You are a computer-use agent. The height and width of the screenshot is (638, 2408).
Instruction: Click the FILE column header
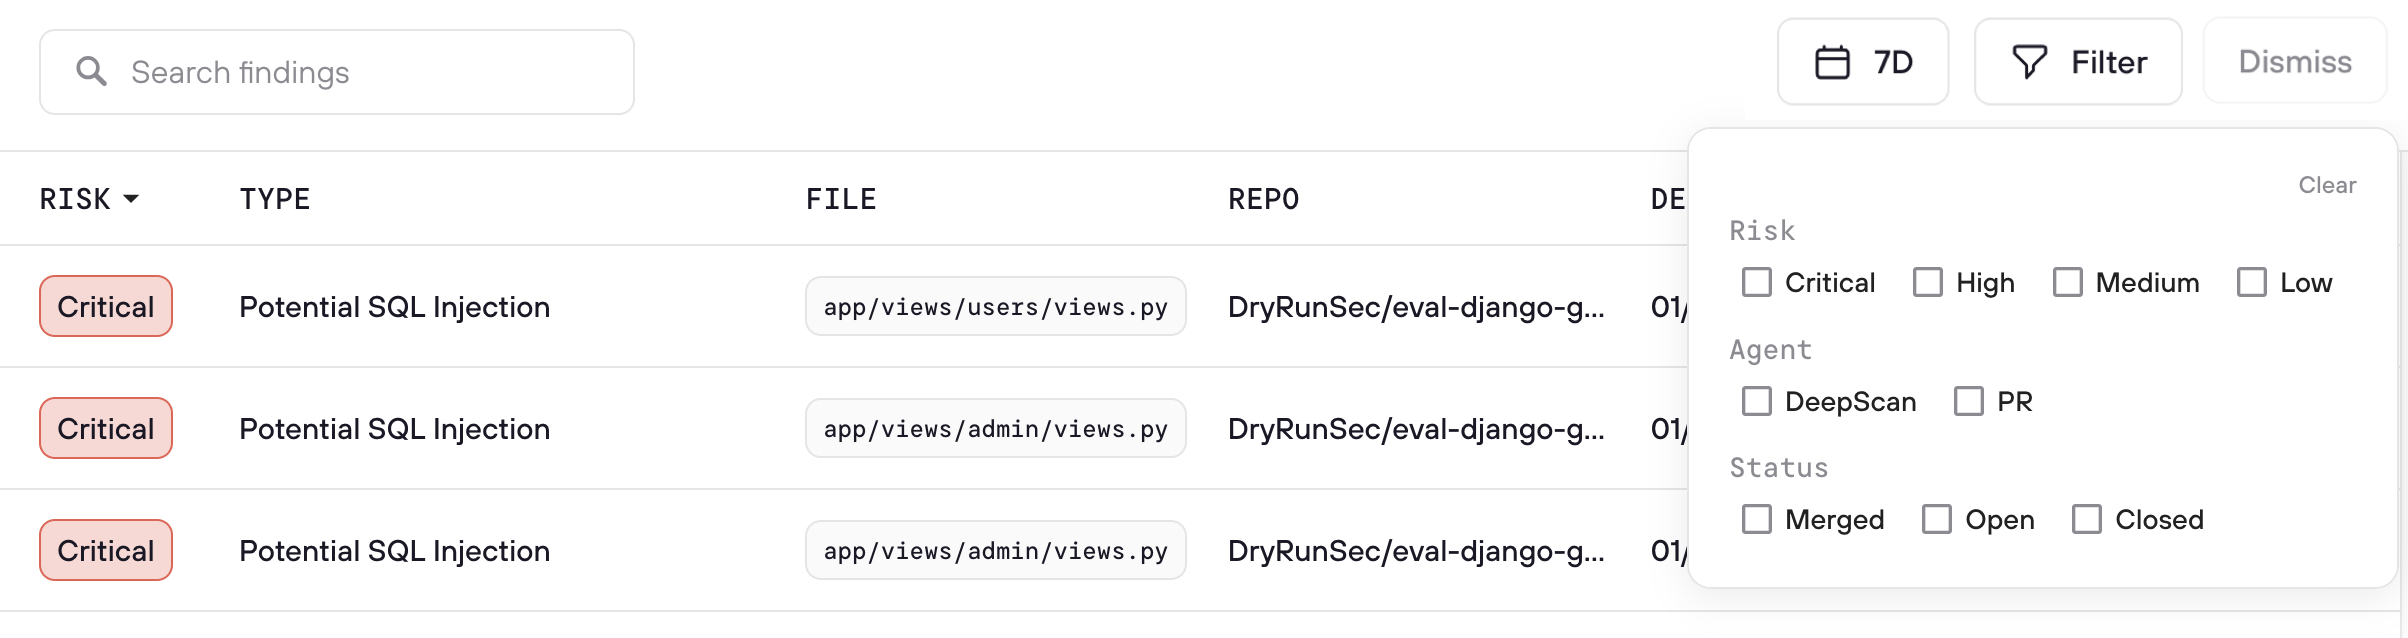click(x=841, y=199)
